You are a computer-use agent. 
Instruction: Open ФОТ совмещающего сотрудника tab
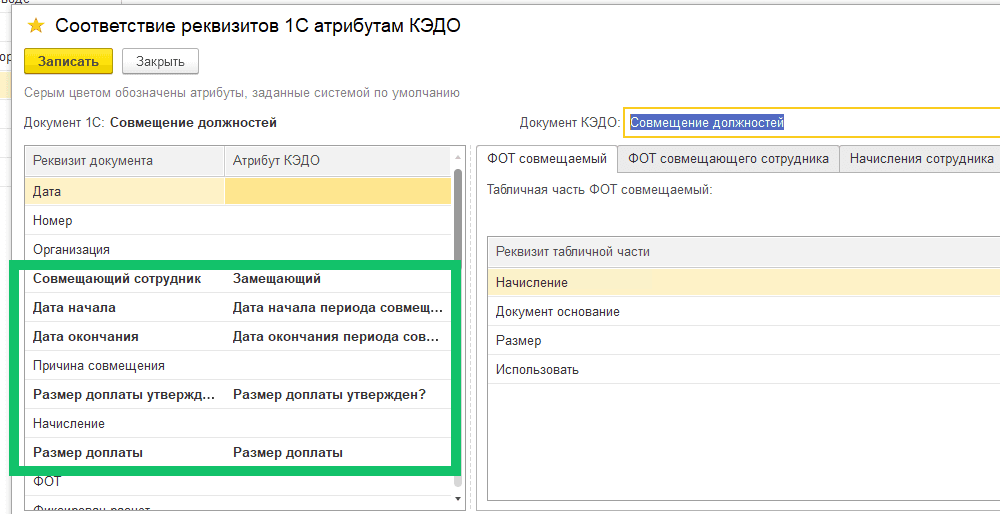[x=728, y=159]
